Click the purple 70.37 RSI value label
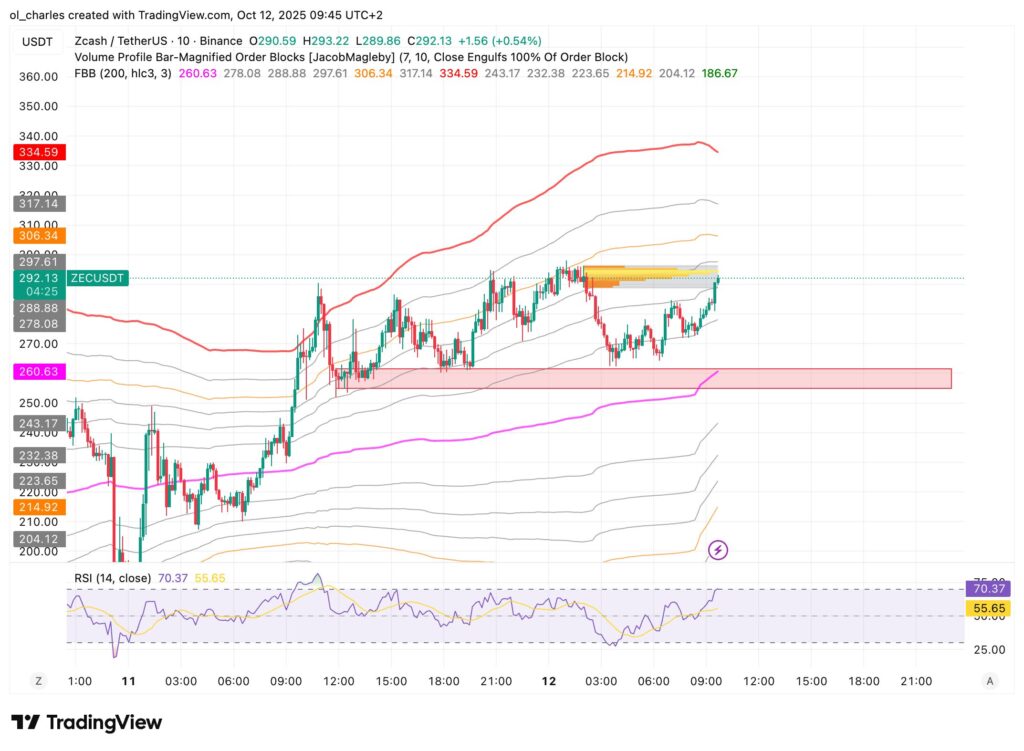Image resolution: width=1024 pixels, height=751 pixels. tap(987, 589)
